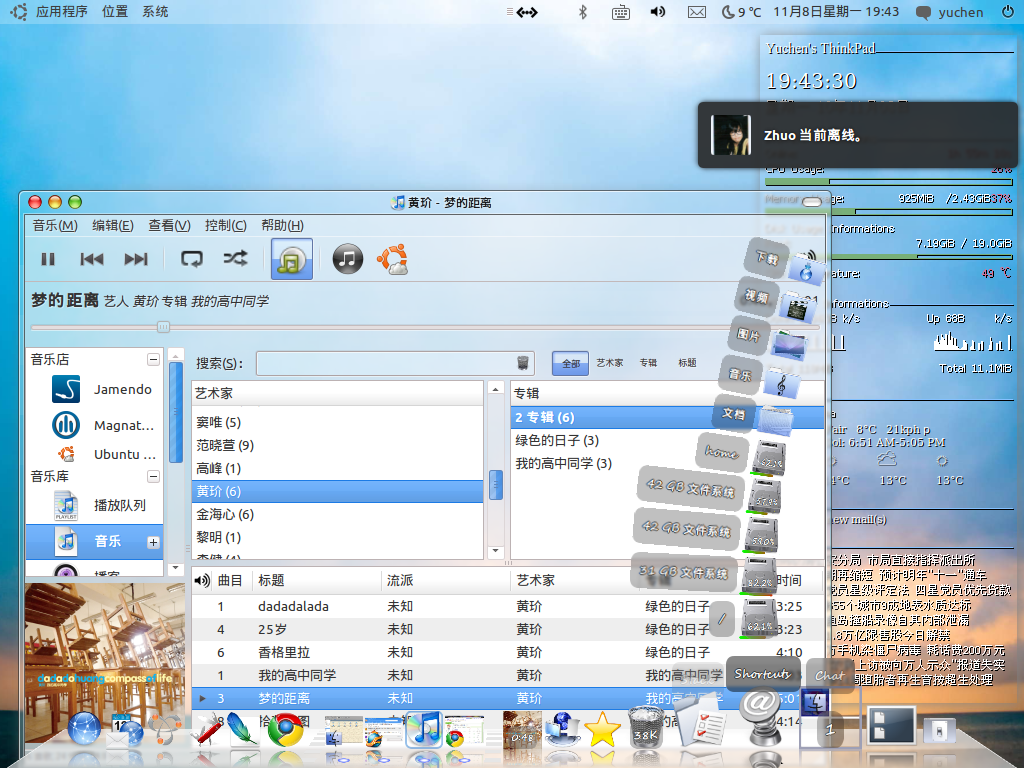Toggle repeat mode in the toolbar
Image resolution: width=1024 pixels, height=768 pixels.
pyautogui.click(x=191, y=259)
